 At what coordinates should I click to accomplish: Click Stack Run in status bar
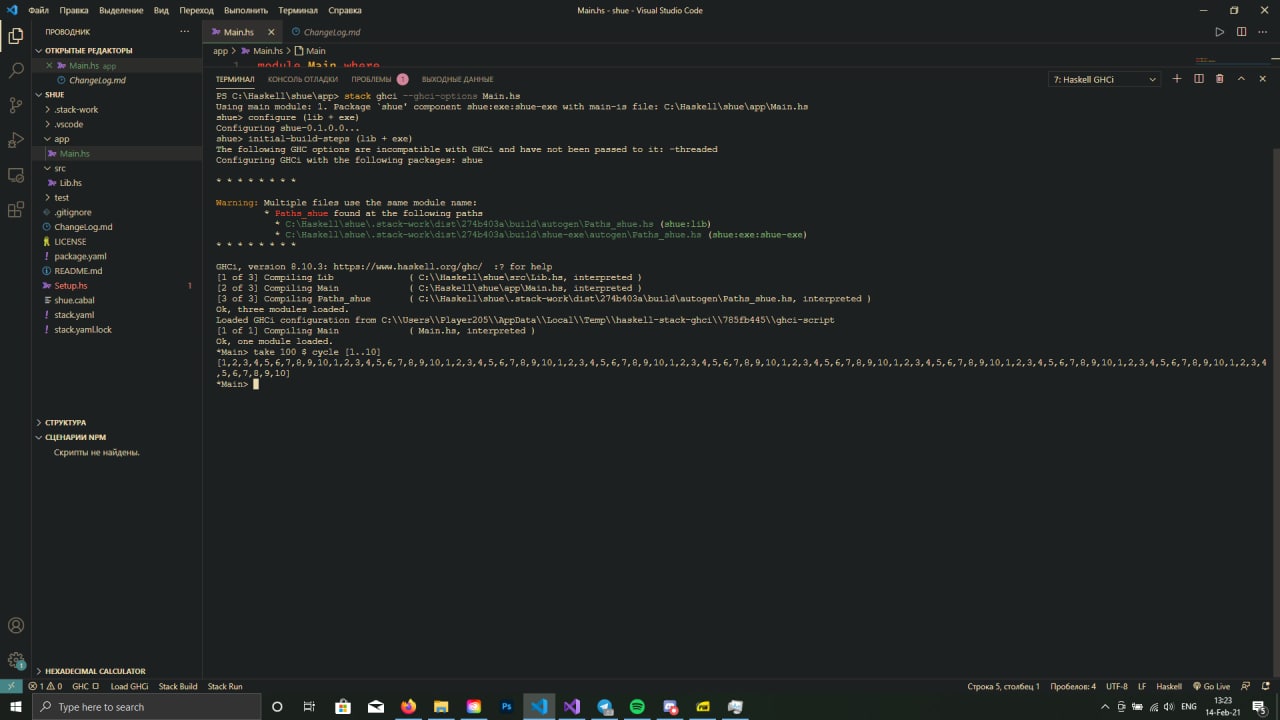225,686
